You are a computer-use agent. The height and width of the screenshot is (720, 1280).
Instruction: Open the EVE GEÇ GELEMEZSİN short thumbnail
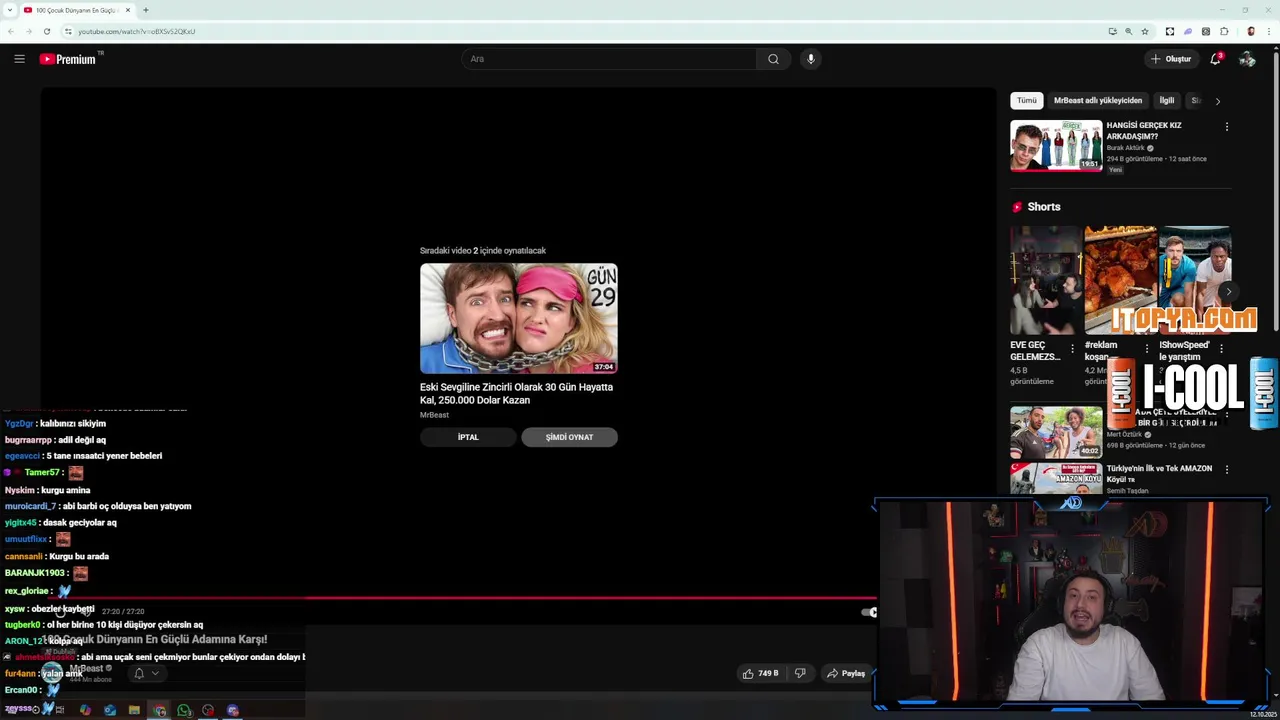(x=1045, y=280)
